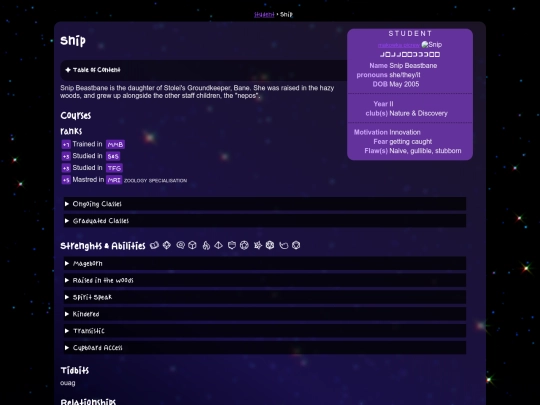Click the Snip page title
Viewport: 540px width, 405px height.
click(x=73, y=41)
